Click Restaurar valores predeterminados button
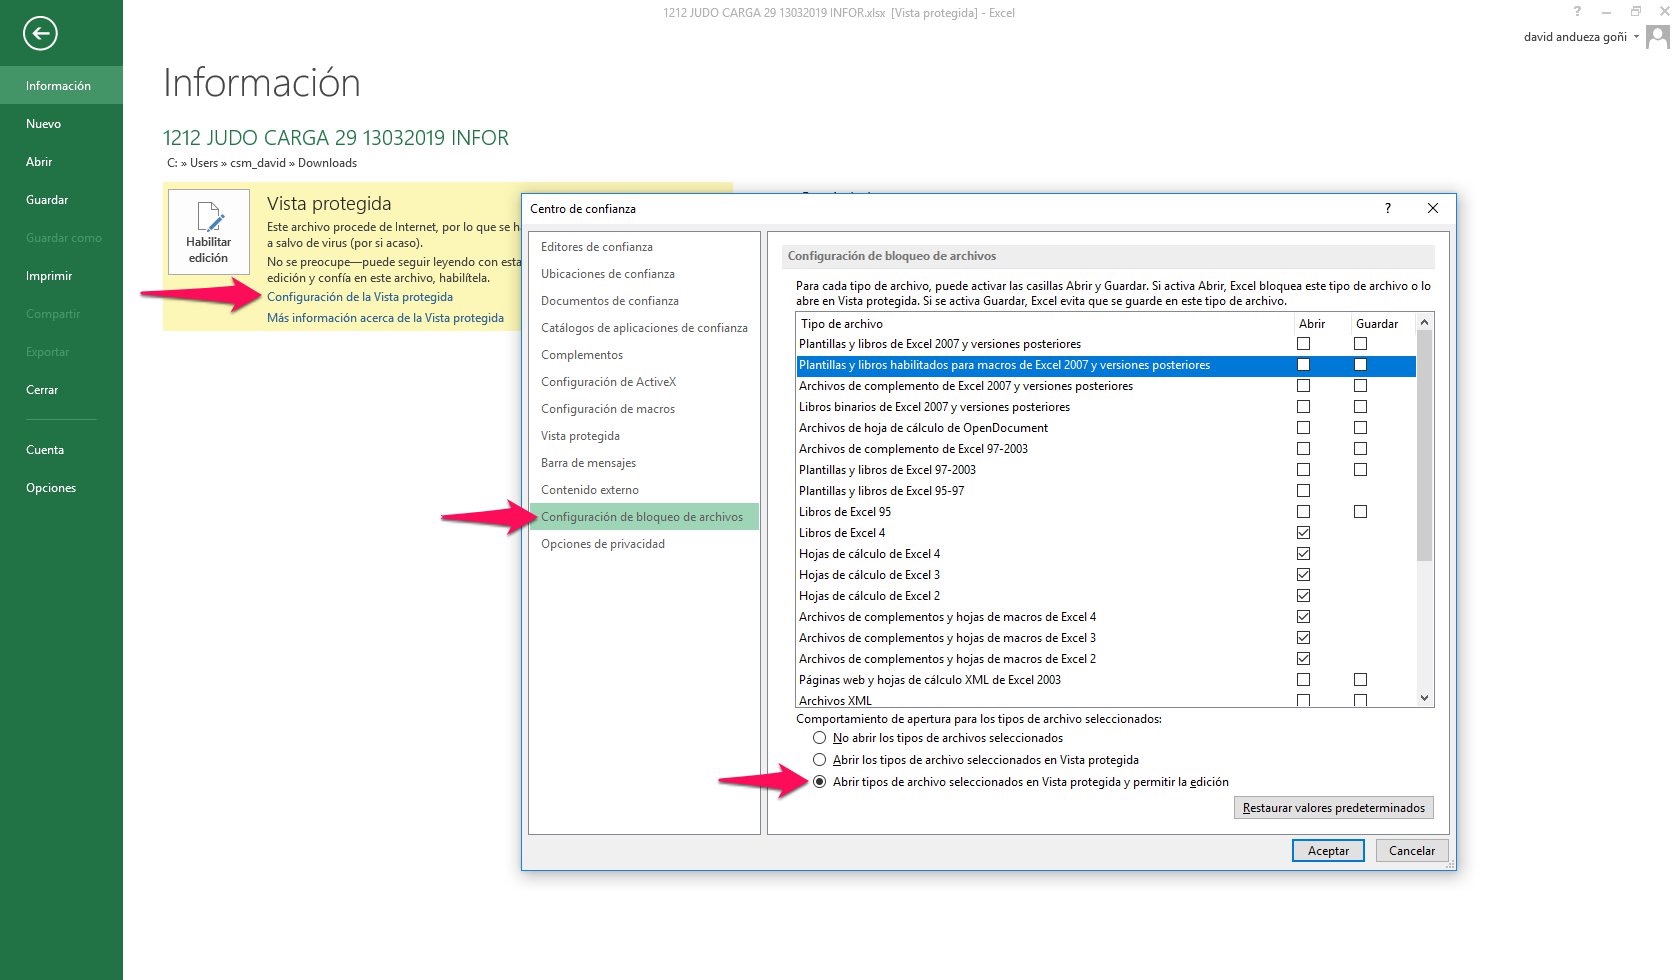 pyautogui.click(x=1333, y=808)
